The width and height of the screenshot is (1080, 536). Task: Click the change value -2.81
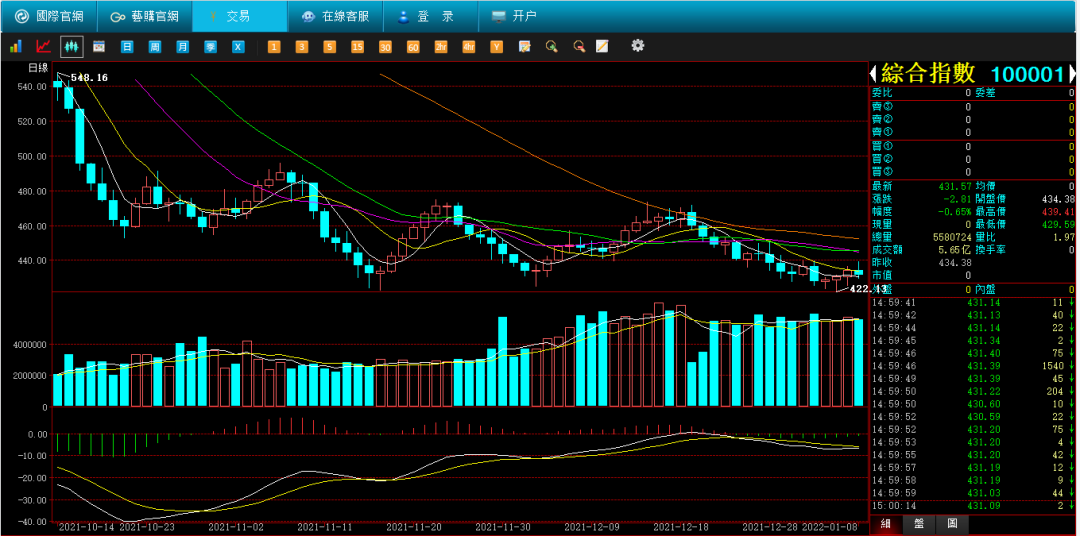tap(957, 198)
